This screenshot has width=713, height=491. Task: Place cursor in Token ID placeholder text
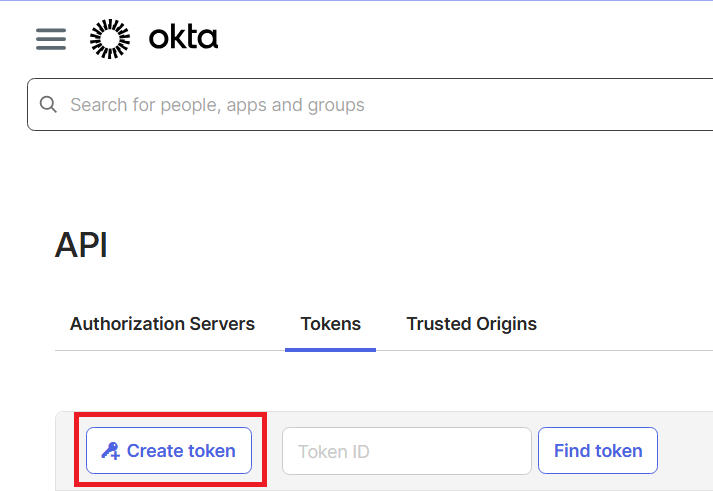[334, 452]
